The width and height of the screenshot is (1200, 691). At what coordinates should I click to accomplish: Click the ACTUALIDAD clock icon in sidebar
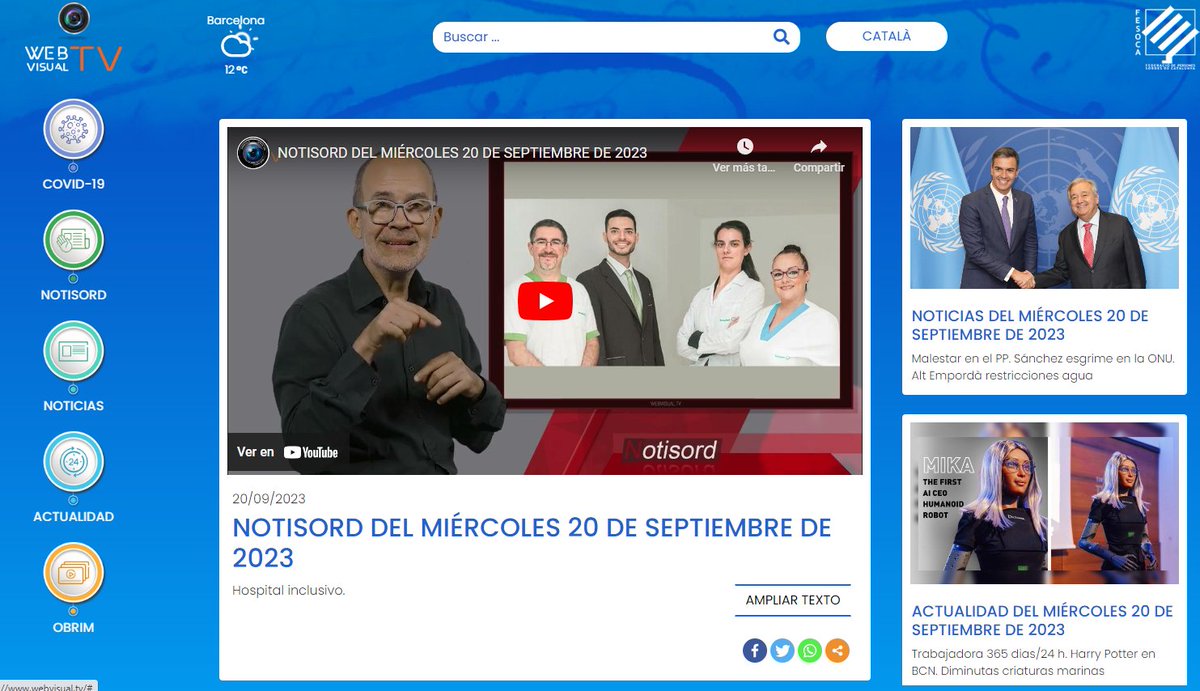click(x=72, y=463)
